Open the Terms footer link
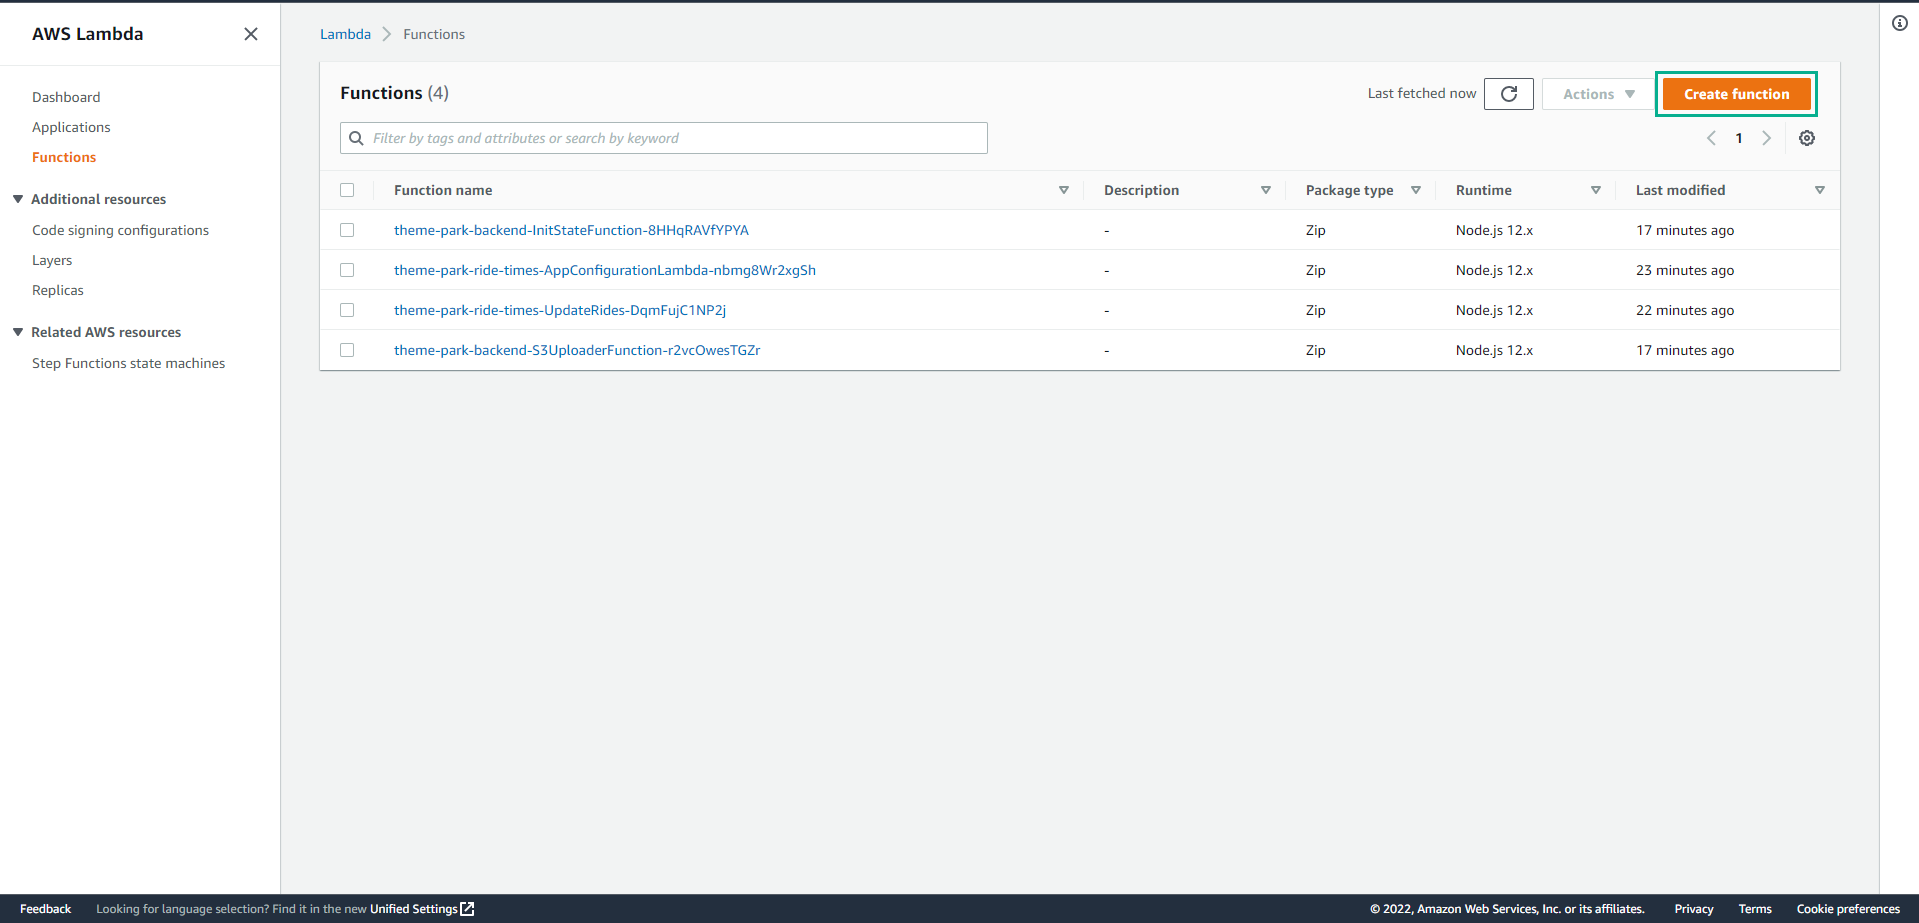Viewport: 1919px width, 923px height. tap(1755, 909)
